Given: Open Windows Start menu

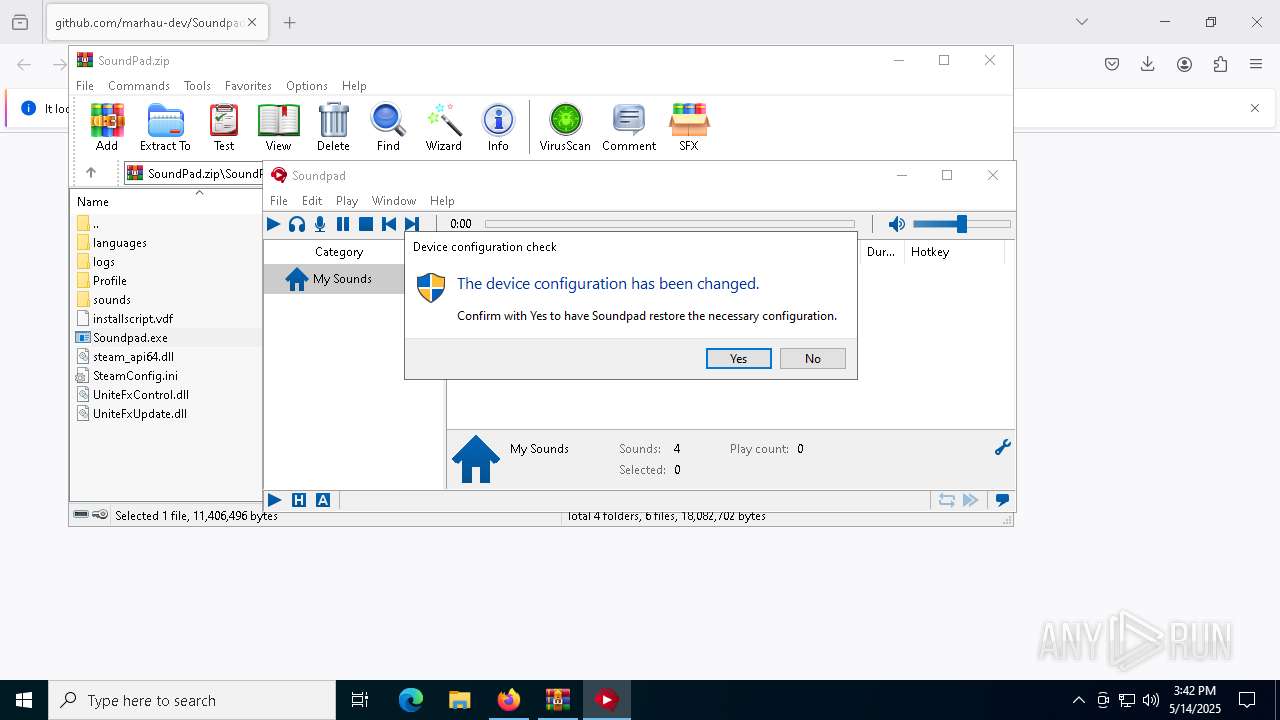Looking at the screenshot, I should point(24,700).
